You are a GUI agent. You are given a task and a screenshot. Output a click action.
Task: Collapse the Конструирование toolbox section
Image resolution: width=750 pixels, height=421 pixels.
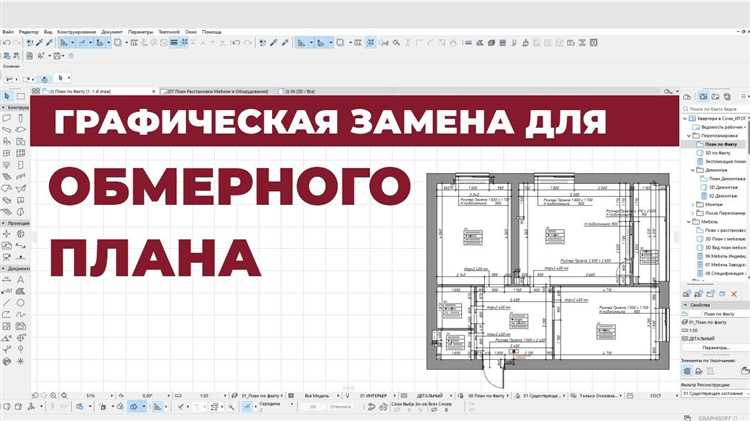coord(3,108)
